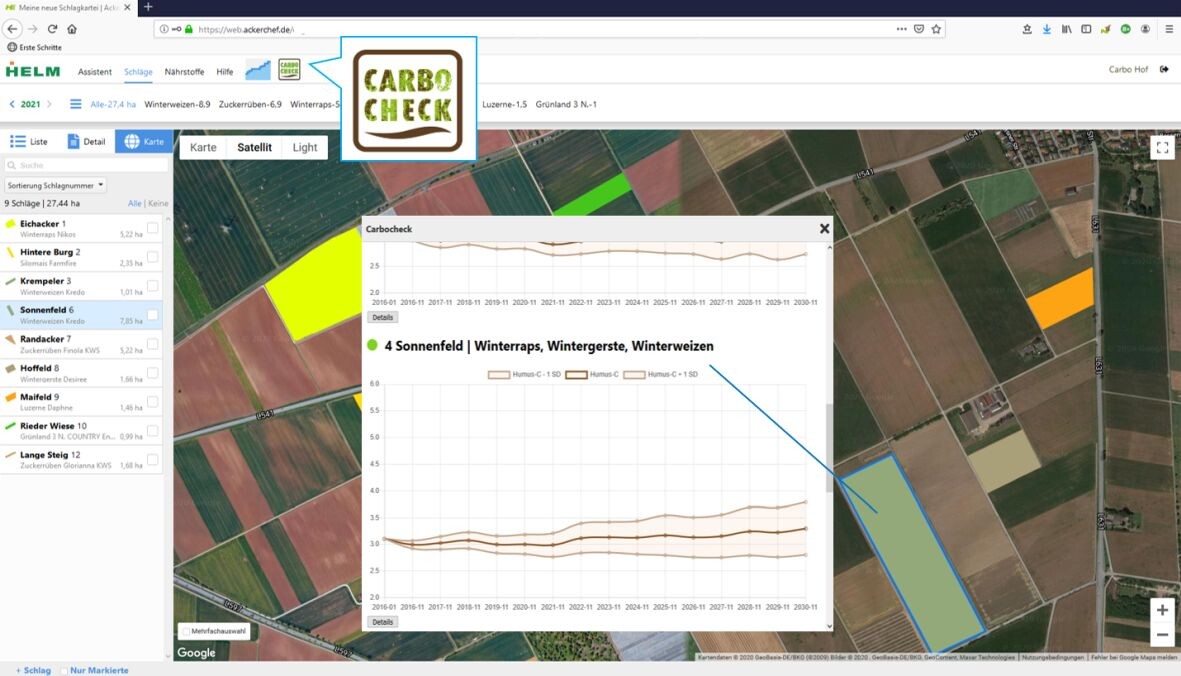The image size is (1181, 676).
Task: Tick the checkbox for Eichacker field
Action: [153, 228]
